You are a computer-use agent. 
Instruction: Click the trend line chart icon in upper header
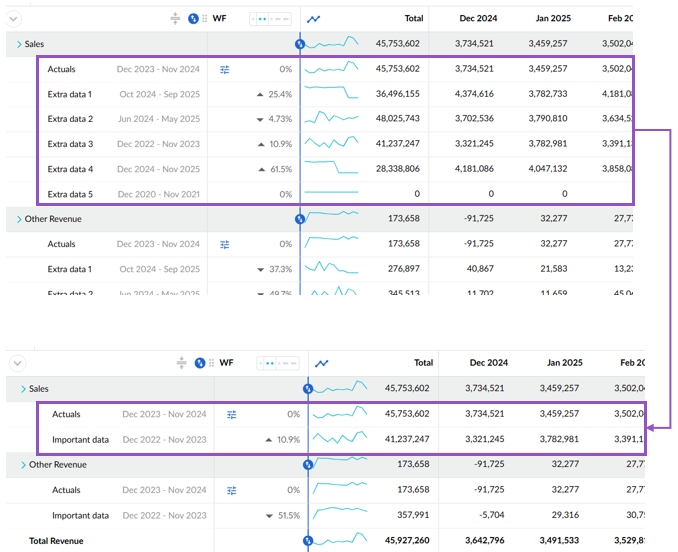pos(314,19)
